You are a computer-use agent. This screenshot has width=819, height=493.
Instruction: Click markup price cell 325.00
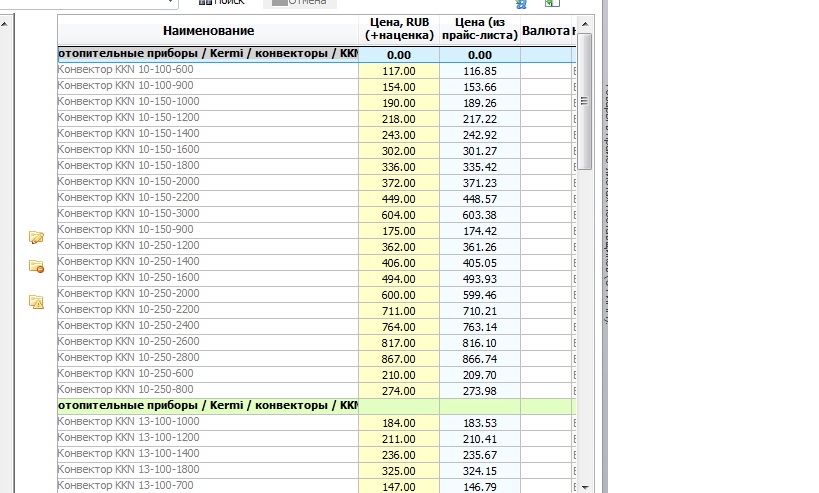399,471
